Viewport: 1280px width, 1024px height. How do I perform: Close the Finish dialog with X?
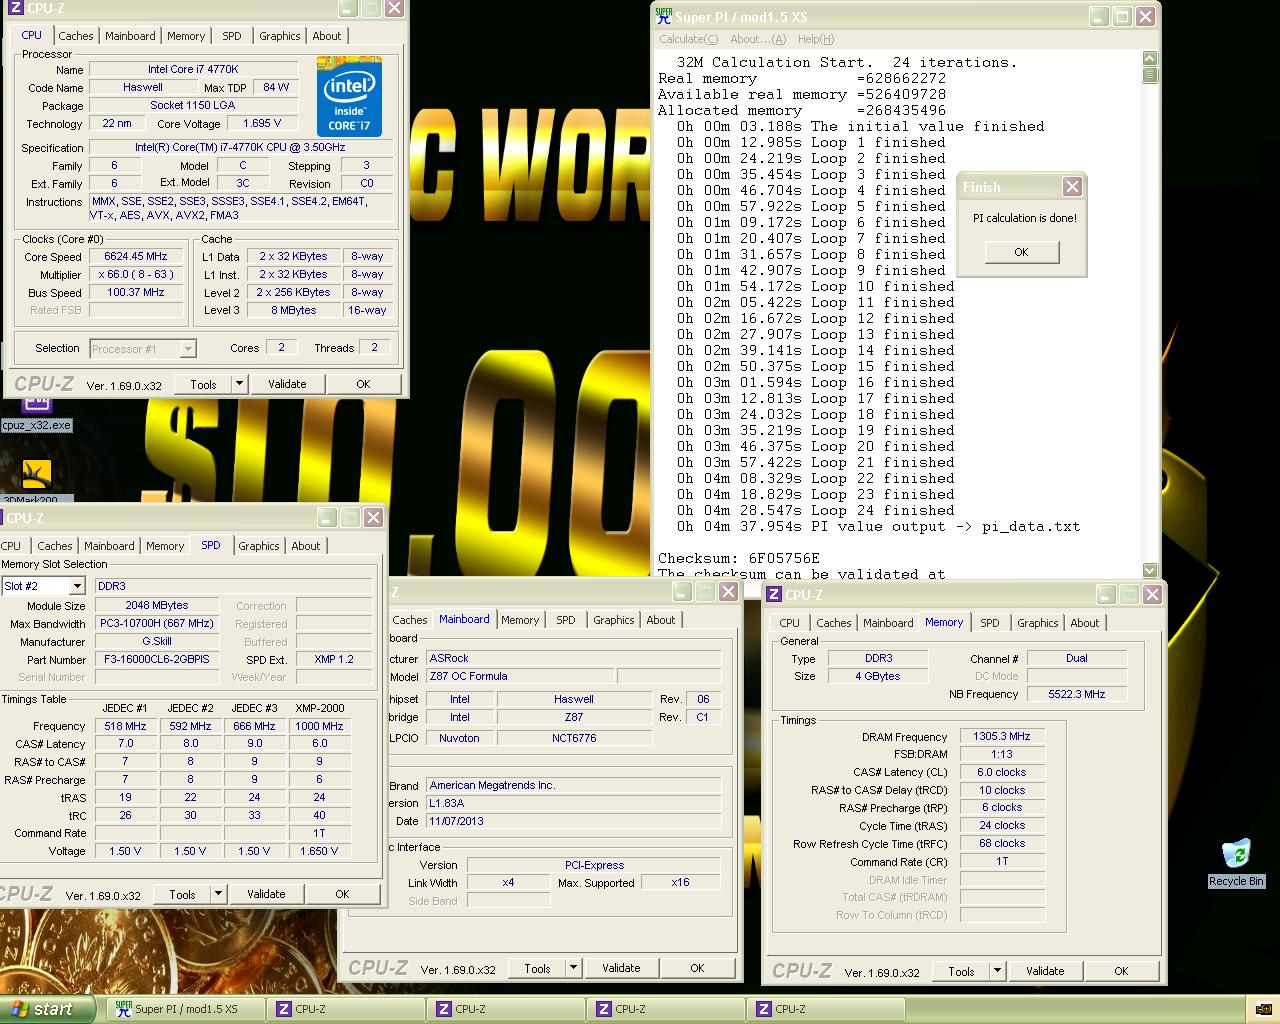(x=1072, y=187)
